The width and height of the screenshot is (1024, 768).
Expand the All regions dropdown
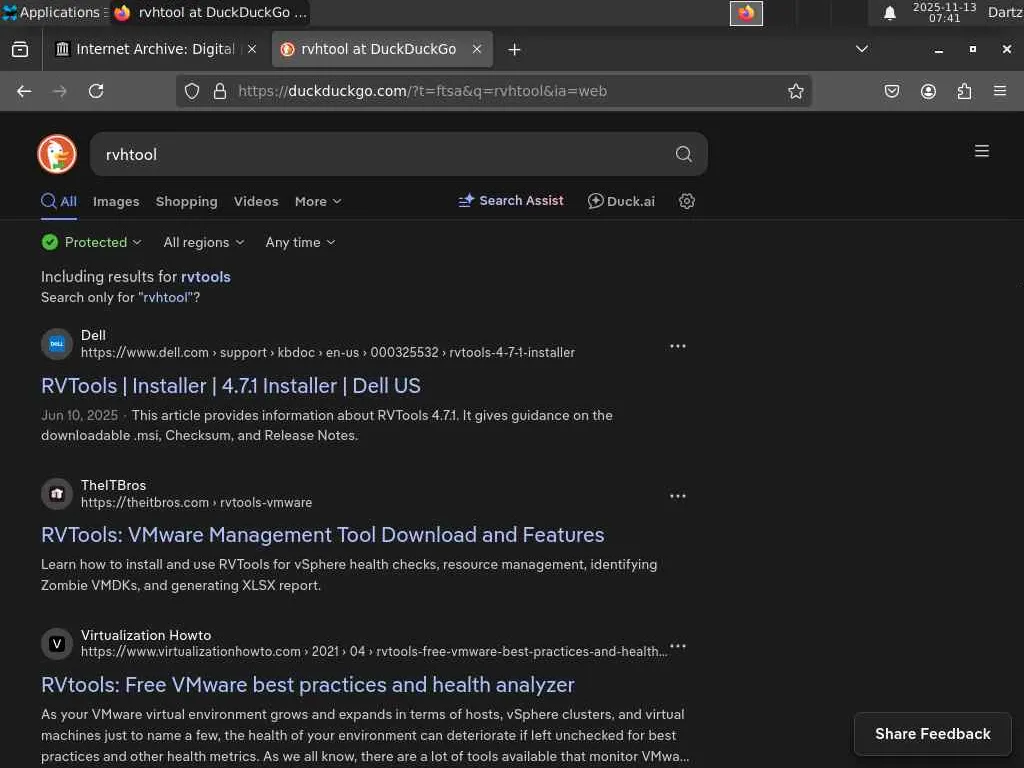(x=204, y=242)
